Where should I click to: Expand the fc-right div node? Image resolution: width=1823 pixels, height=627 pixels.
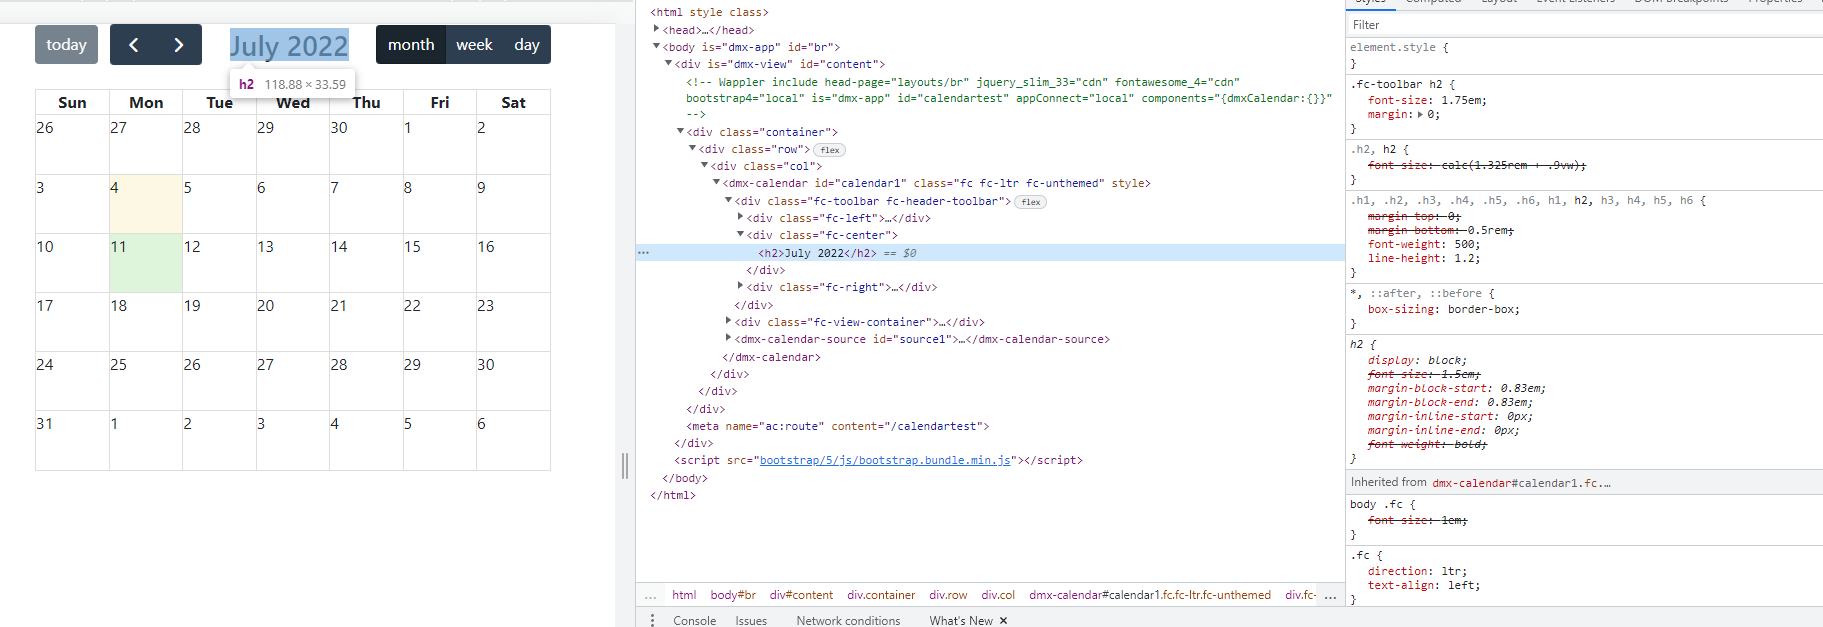tap(740, 286)
